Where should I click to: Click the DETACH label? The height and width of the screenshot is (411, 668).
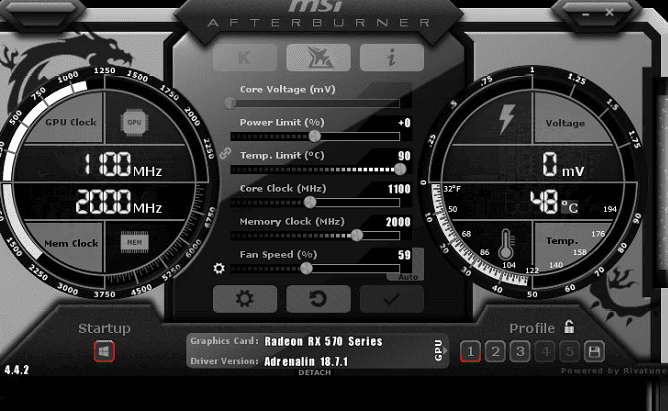point(315,373)
